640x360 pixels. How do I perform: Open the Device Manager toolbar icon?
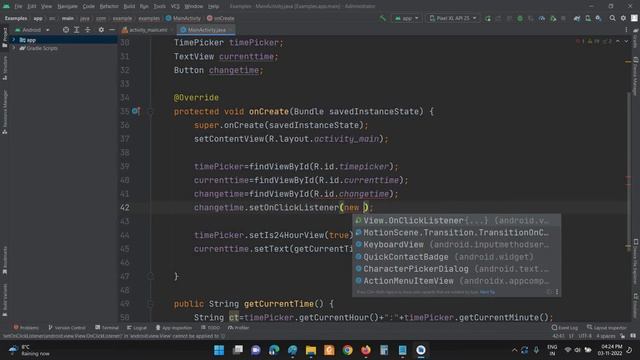tap(588, 18)
